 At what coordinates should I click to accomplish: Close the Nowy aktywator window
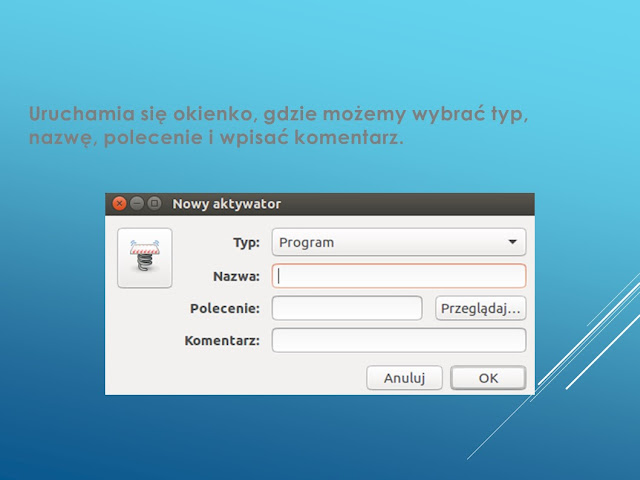119,203
